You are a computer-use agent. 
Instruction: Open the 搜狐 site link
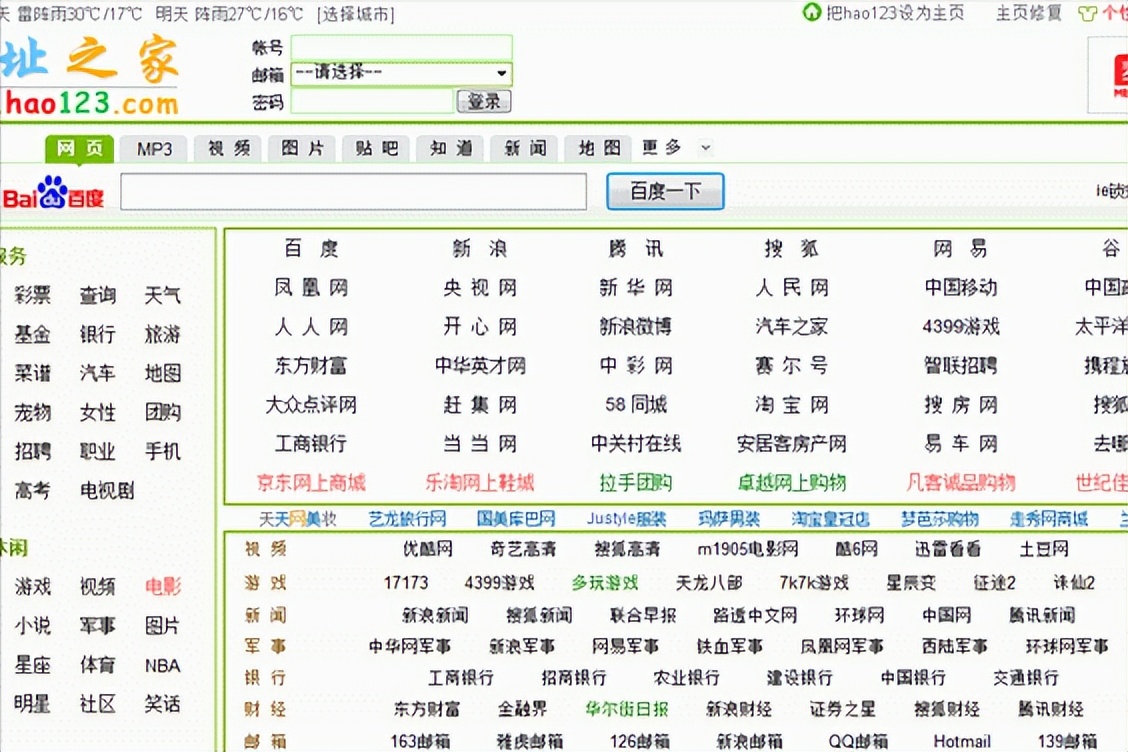(791, 248)
